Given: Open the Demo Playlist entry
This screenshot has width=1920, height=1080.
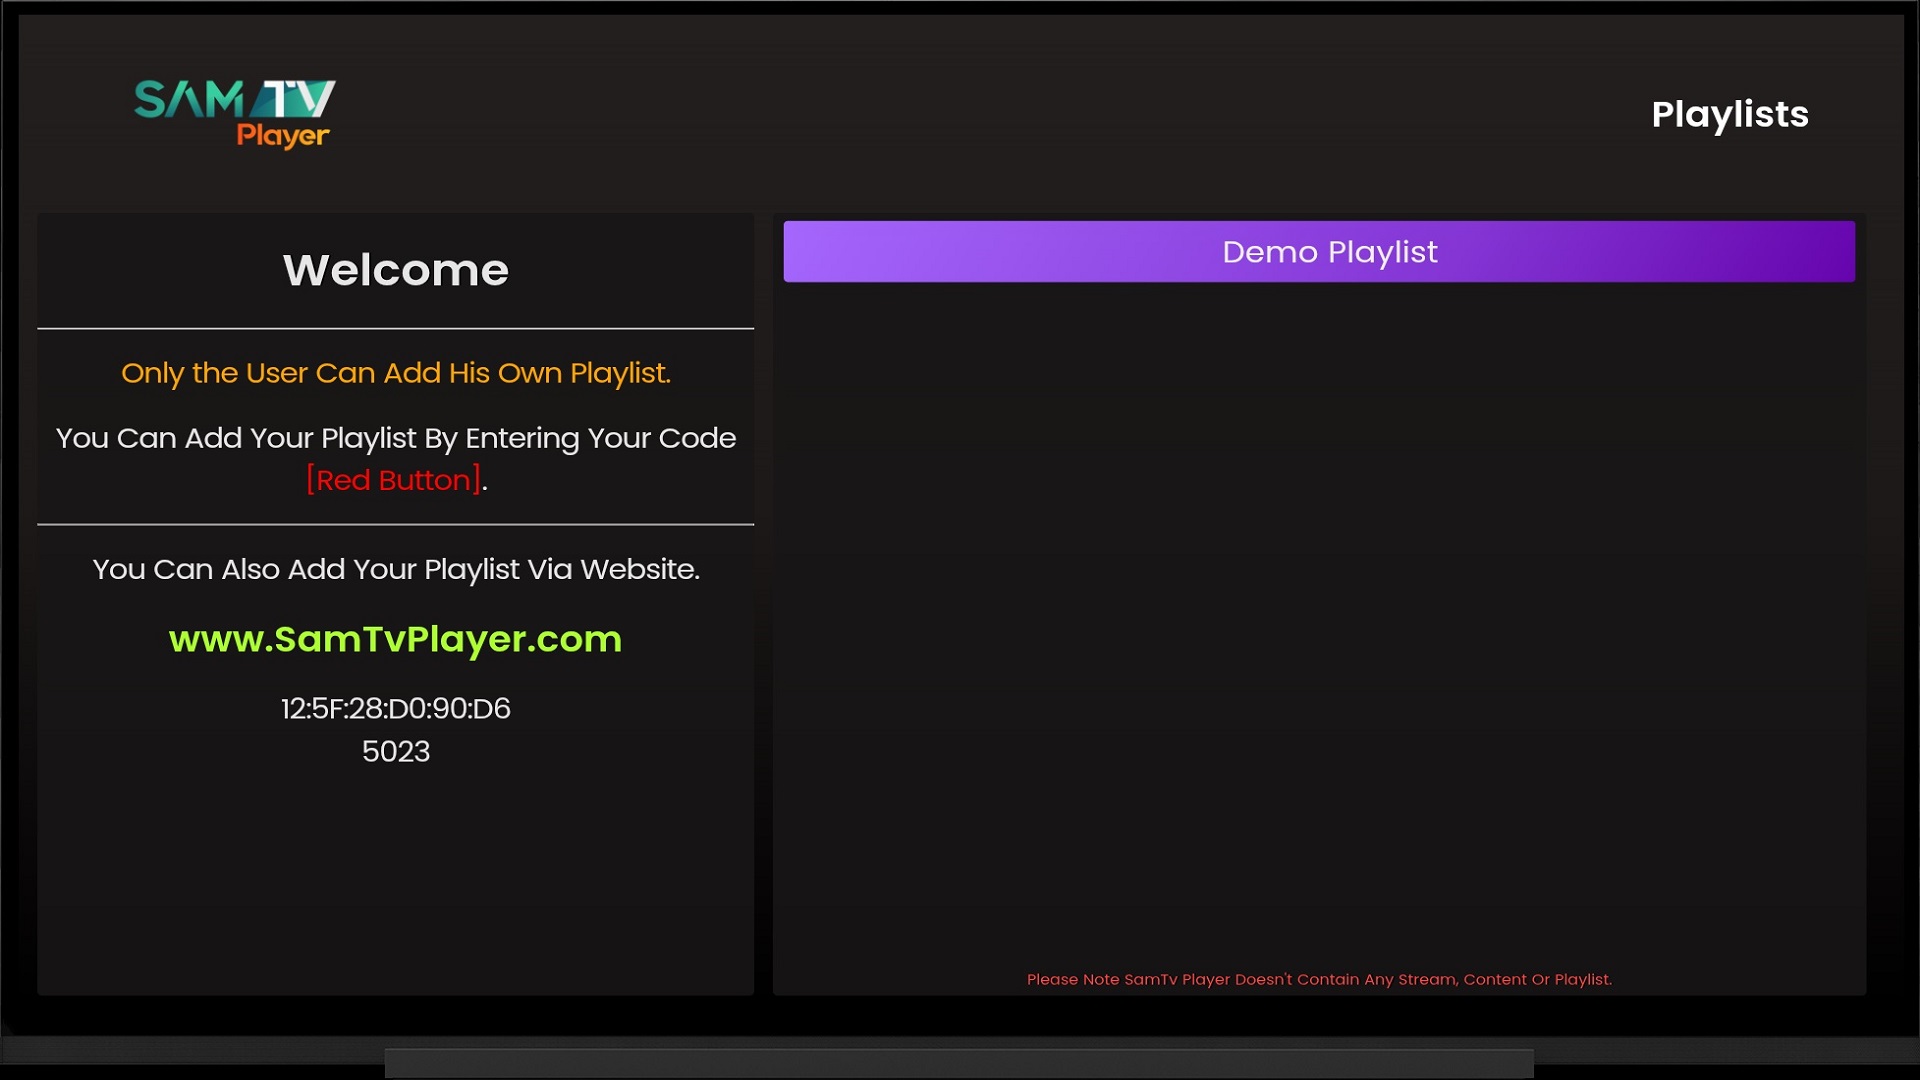Looking at the screenshot, I should click(1319, 251).
